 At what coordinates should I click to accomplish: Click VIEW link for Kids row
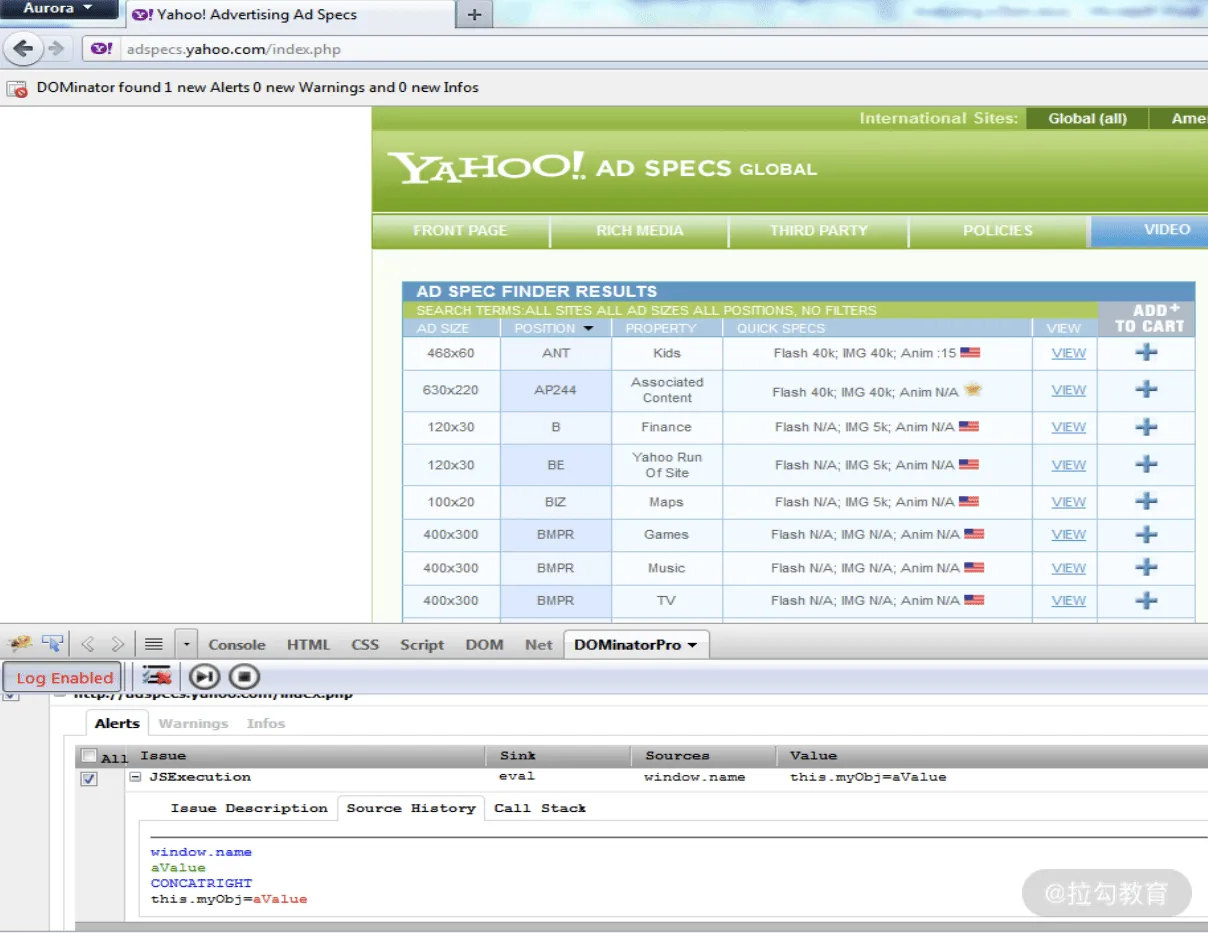[x=1068, y=353]
